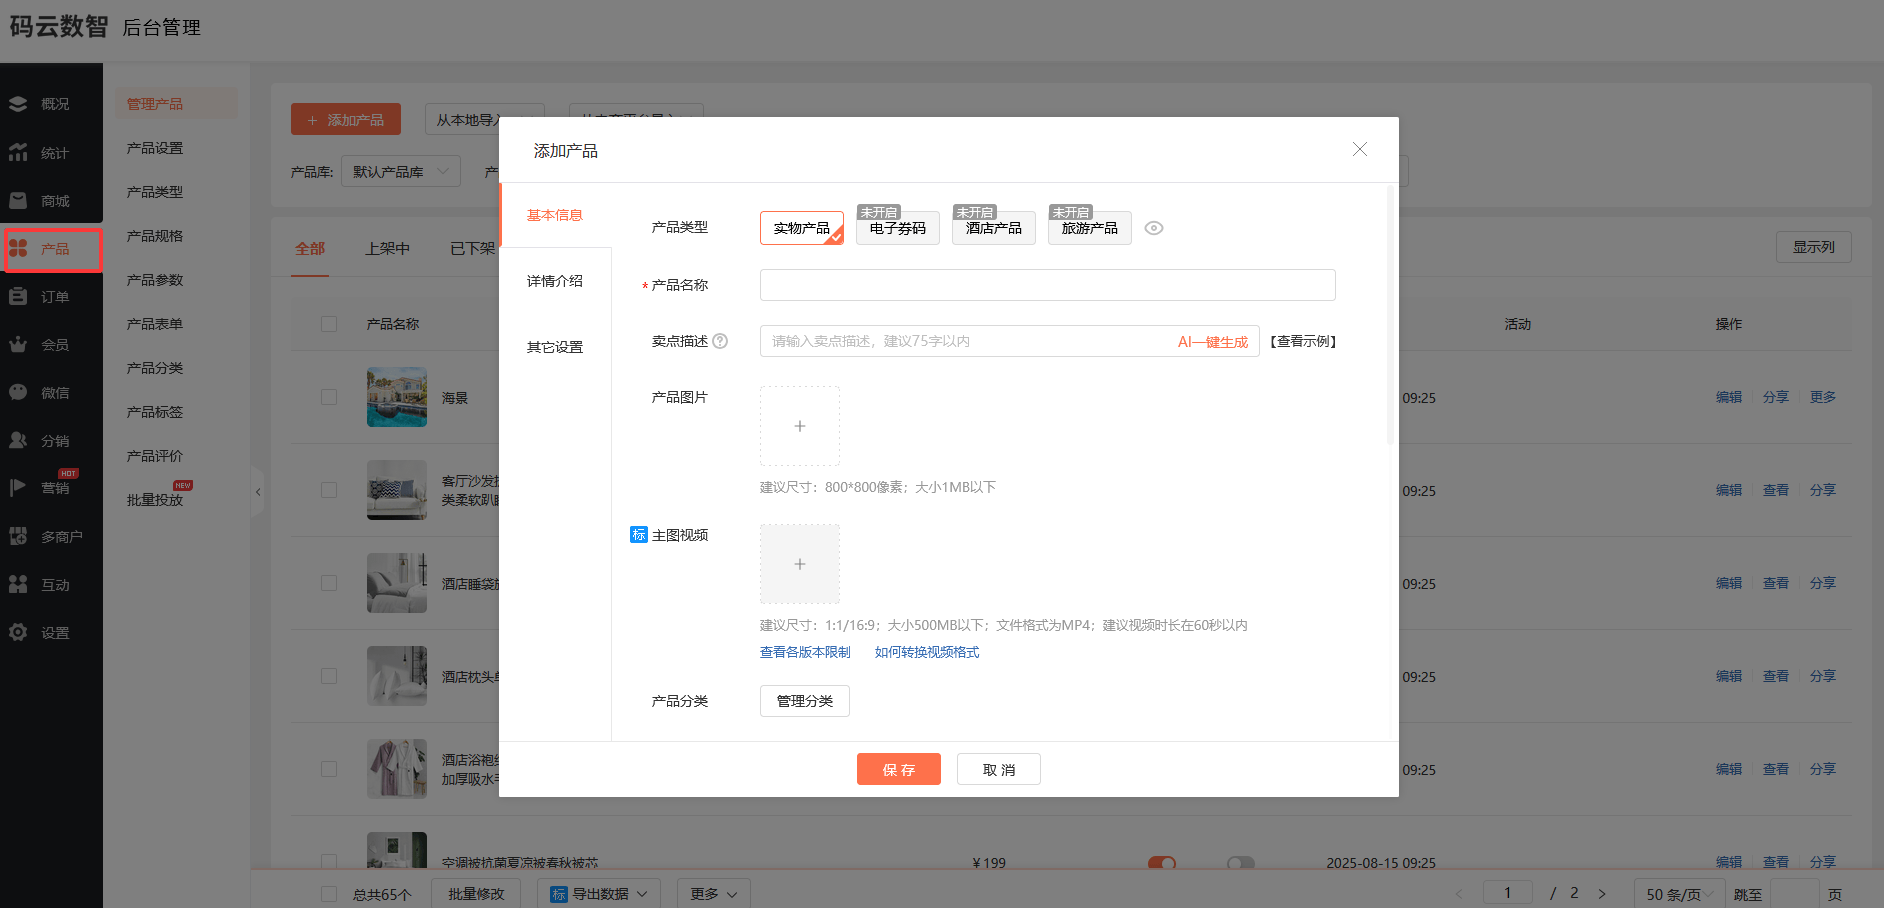The image size is (1884, 908).
Task: Toggle the status switch on the 空调被 row
Action: point(1163,862)
